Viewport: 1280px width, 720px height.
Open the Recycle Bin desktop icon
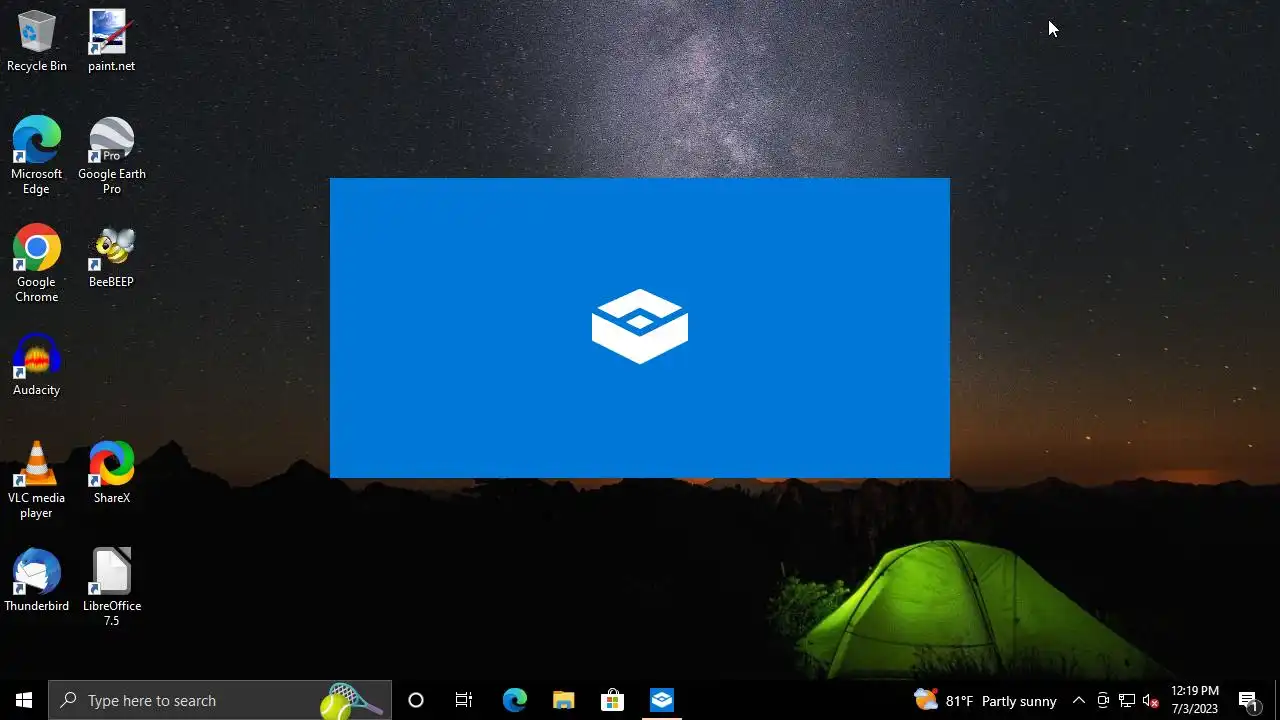tap(37, 42)
